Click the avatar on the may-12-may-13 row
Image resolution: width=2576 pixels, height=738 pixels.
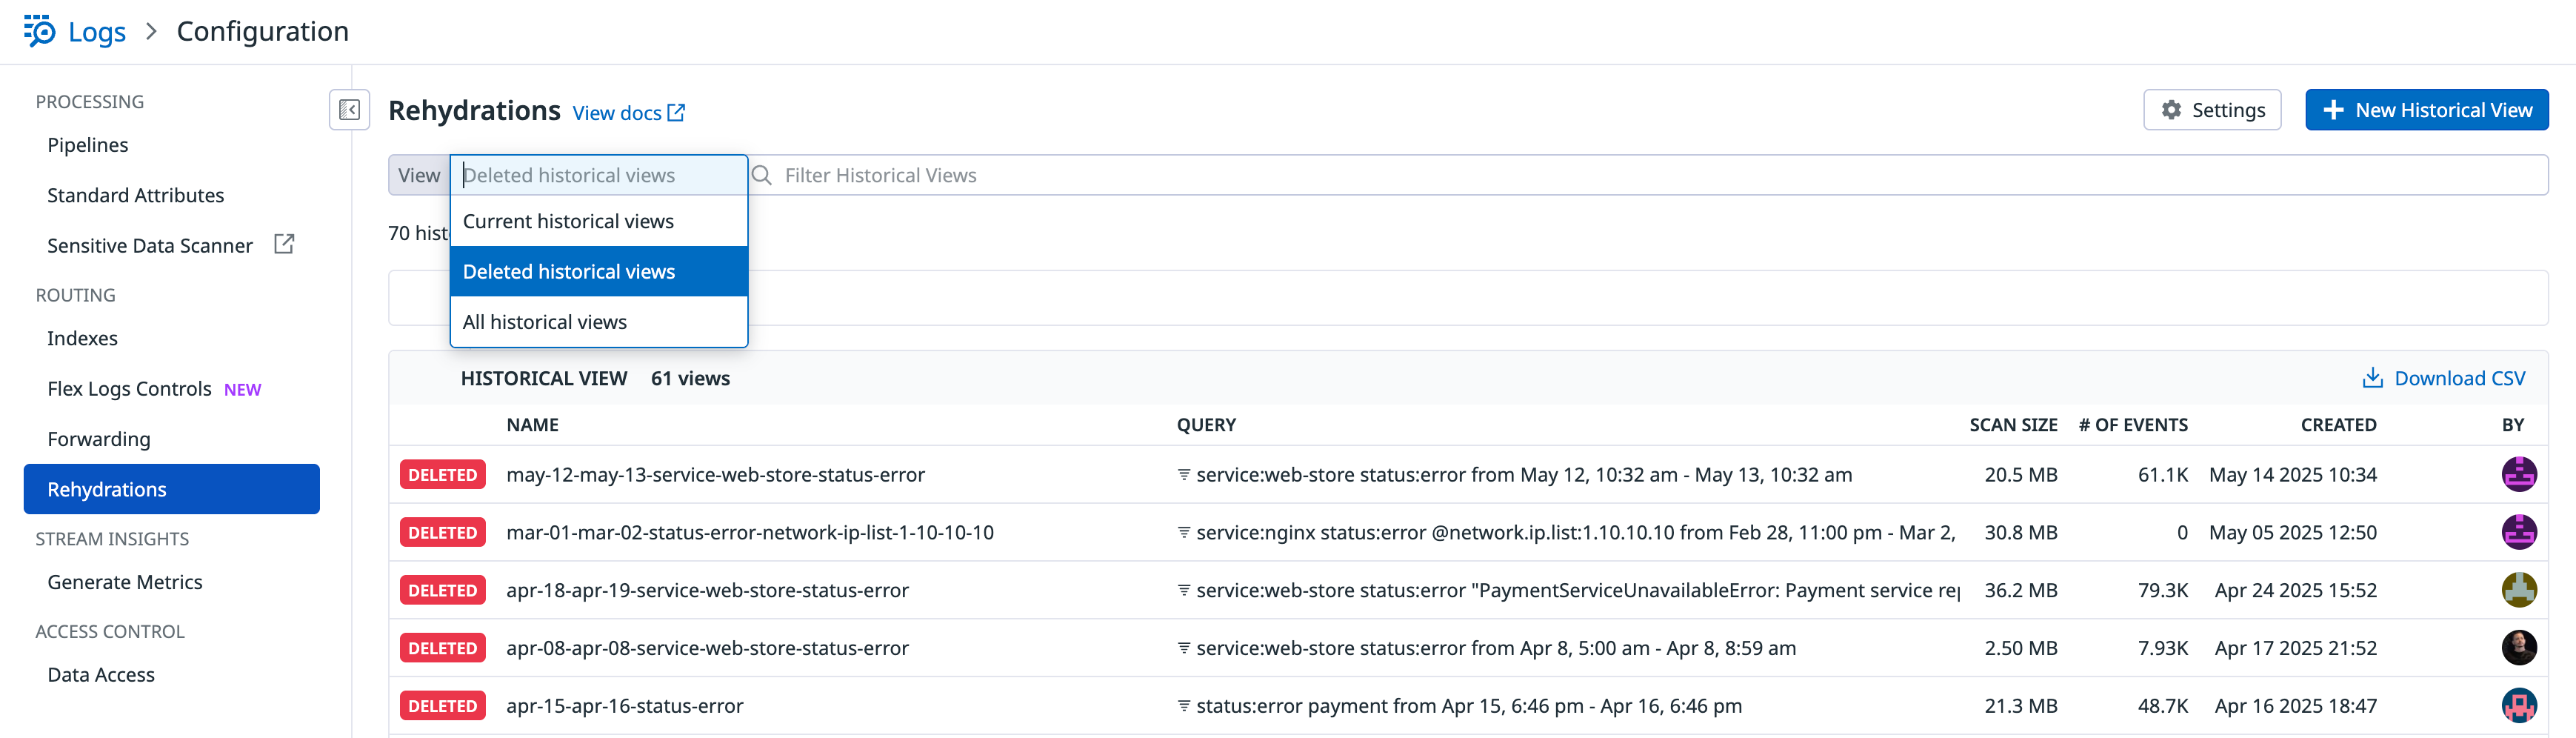(2518, 474)
